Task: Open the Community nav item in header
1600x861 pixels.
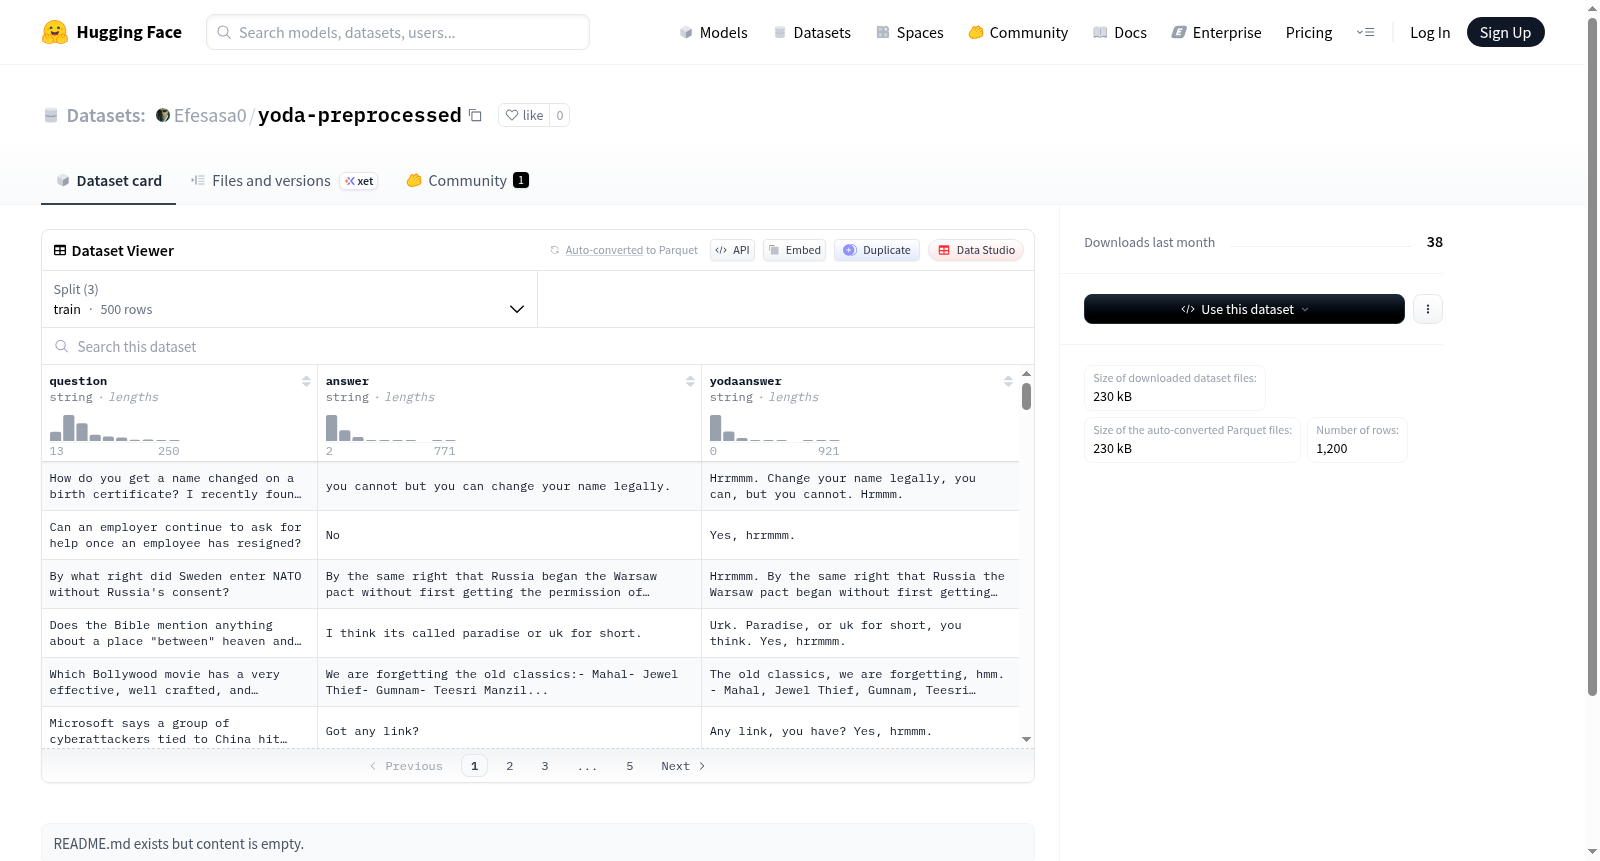Action: click(x=1018, y=32)
